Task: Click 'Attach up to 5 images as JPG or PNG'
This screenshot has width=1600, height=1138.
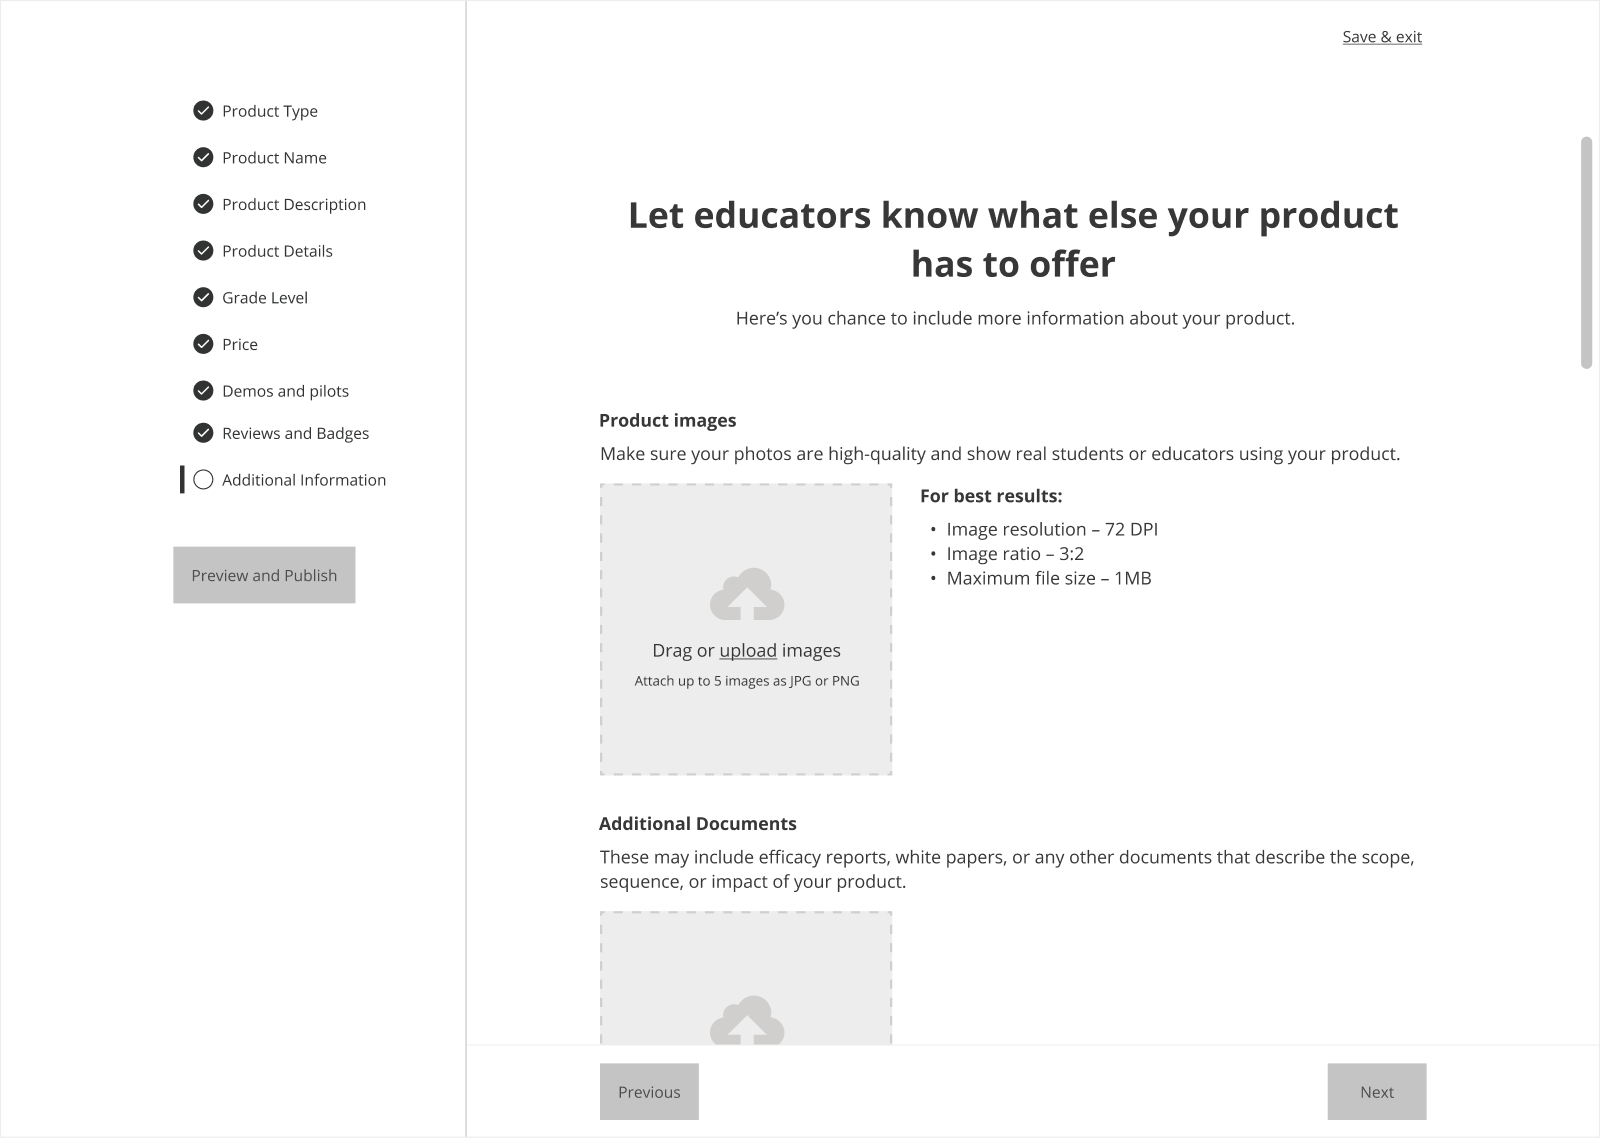Action: click(x=747, y=681)
